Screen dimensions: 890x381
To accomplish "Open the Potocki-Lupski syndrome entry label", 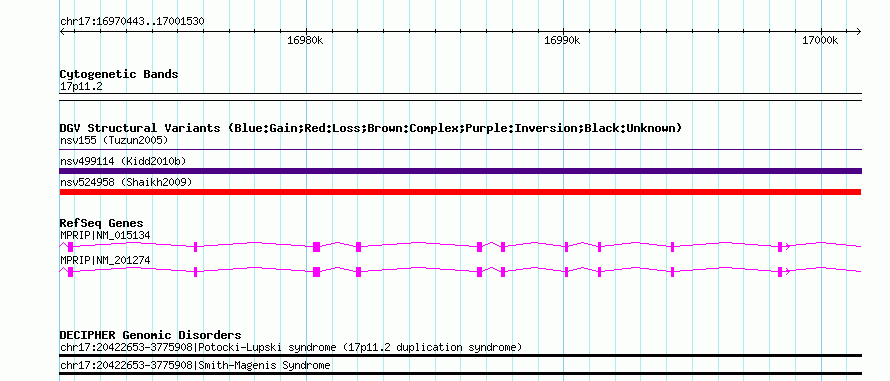I will (291, 347).
